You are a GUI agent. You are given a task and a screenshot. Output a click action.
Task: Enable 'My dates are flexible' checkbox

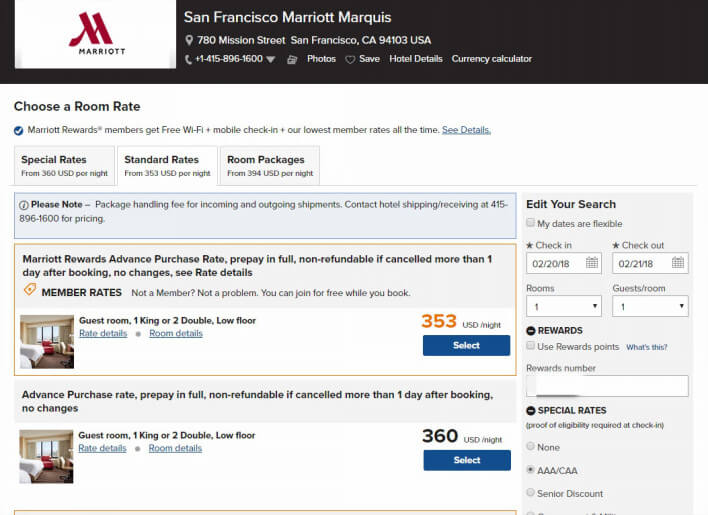[531, 224]
